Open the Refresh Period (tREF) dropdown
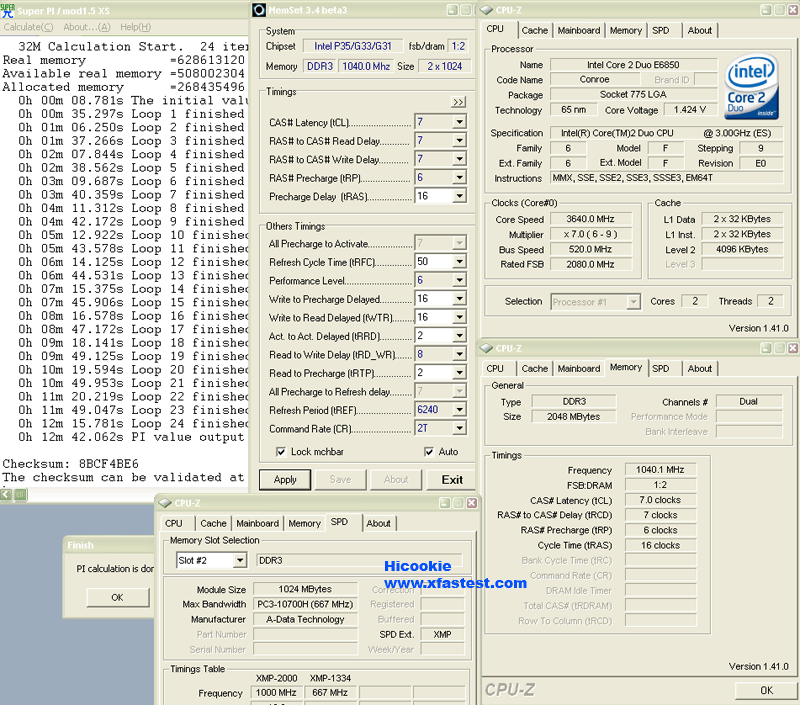This screenshot has height=705, width=800. pos(460,410)
